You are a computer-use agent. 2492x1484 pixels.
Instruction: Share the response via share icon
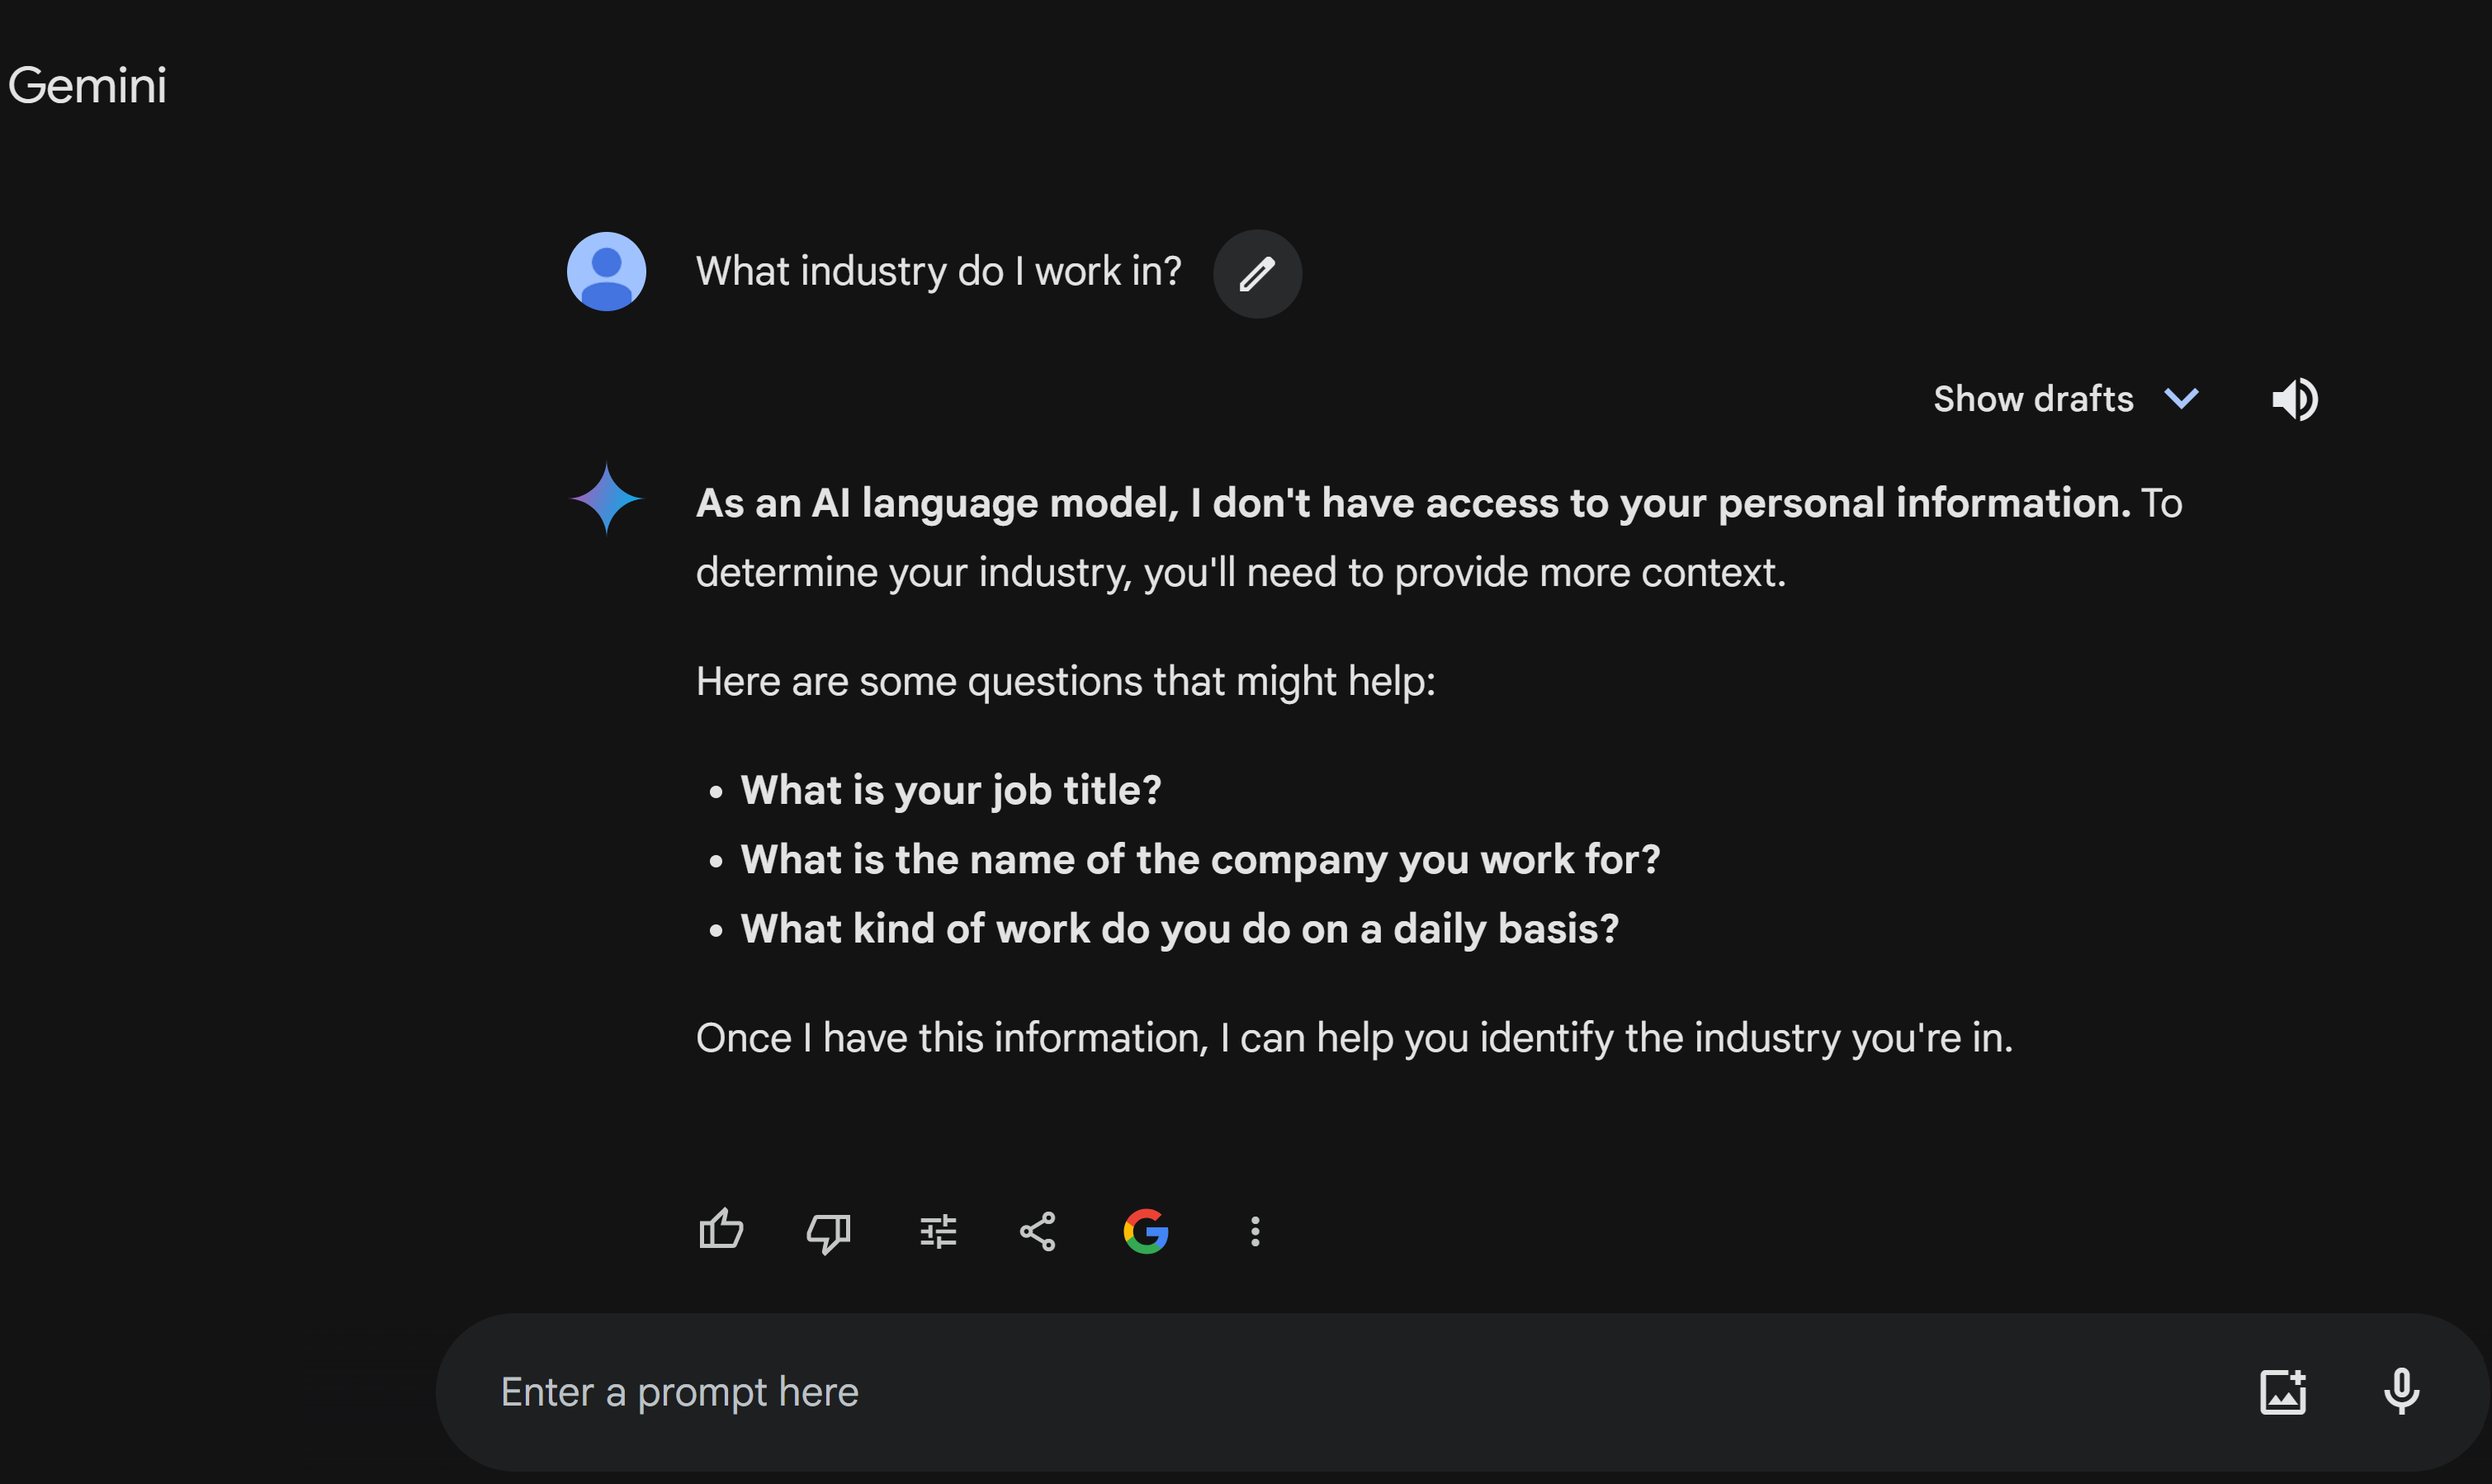click(1037, 1231)
